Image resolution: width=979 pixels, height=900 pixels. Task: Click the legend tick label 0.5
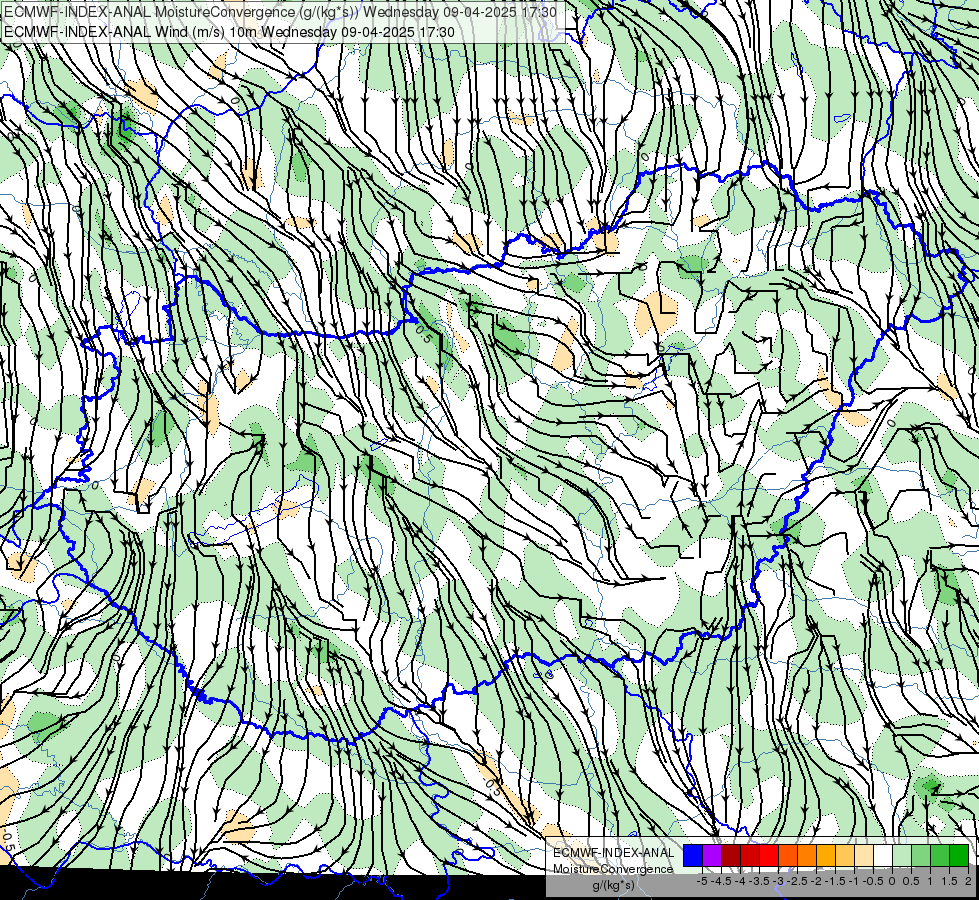(x=911, y=881)
